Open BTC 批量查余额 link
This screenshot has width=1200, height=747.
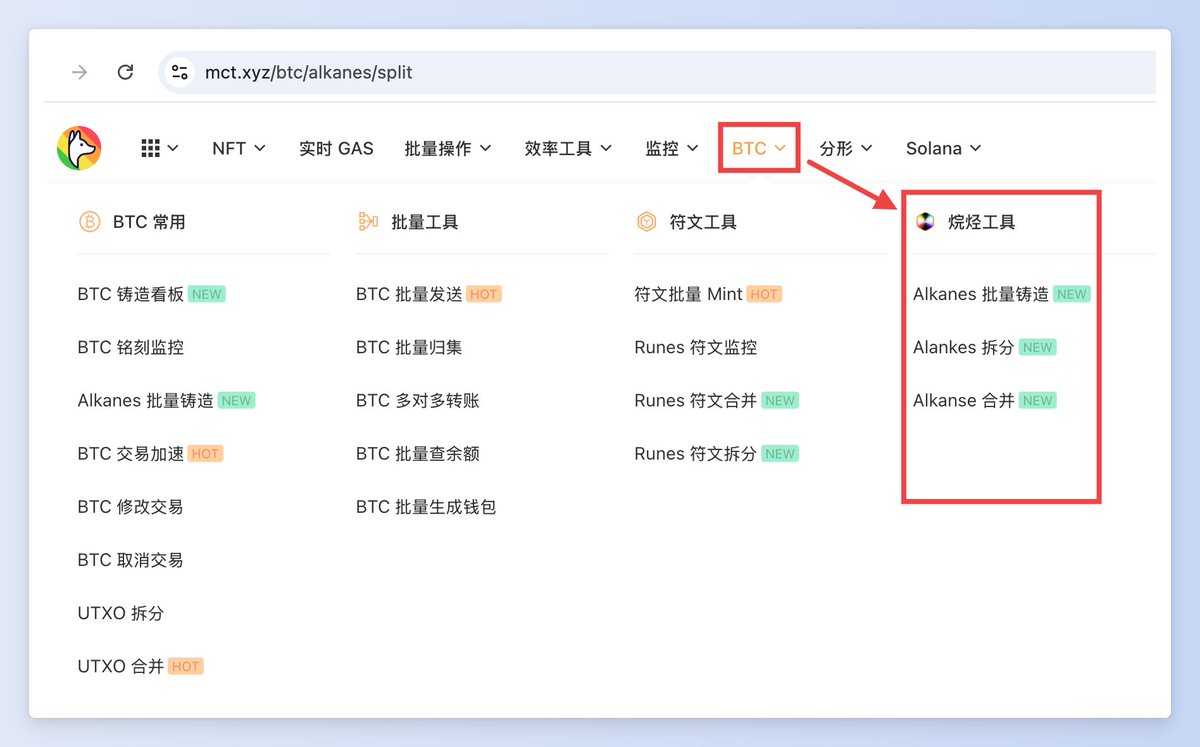(418, 453)
